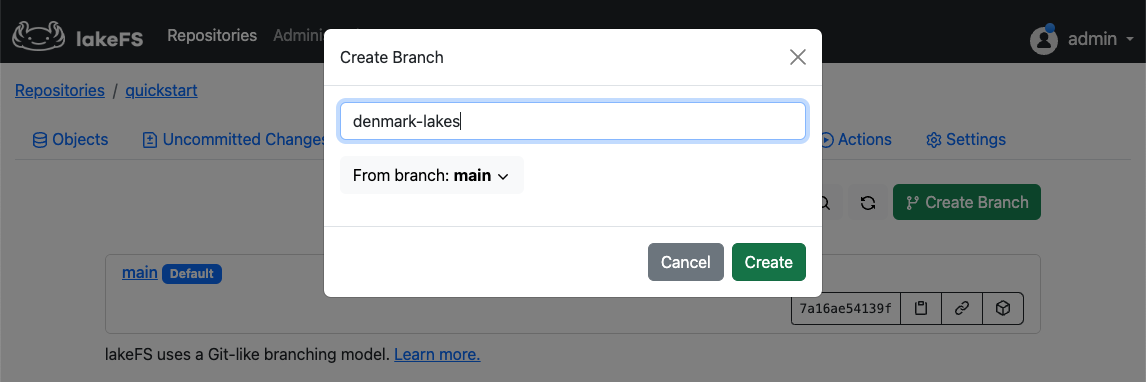The image size is (1146, 382).
Task: Click the cube icon for main branch
Action: 1003,309
